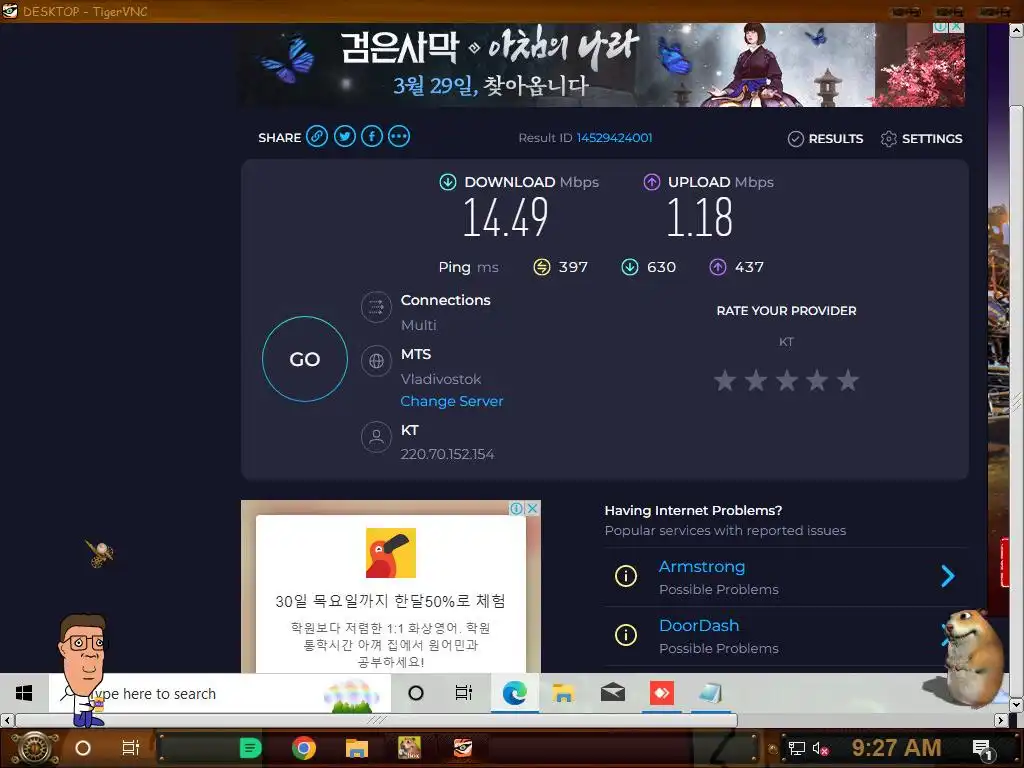This screenshot has height=768, width=1024.
Task: Rate provider KT with four stars
Action: point(817,380)
